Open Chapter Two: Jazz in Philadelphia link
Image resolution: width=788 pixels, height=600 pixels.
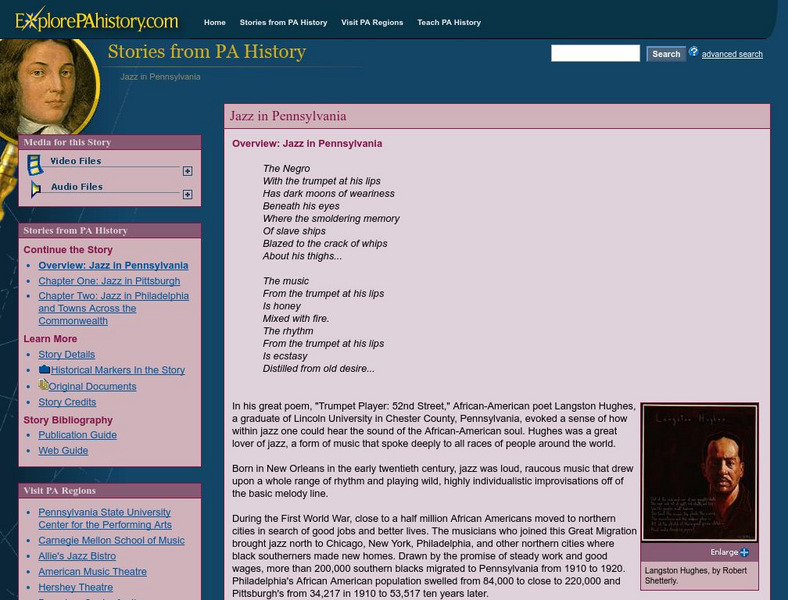click(x=114, y=308)
